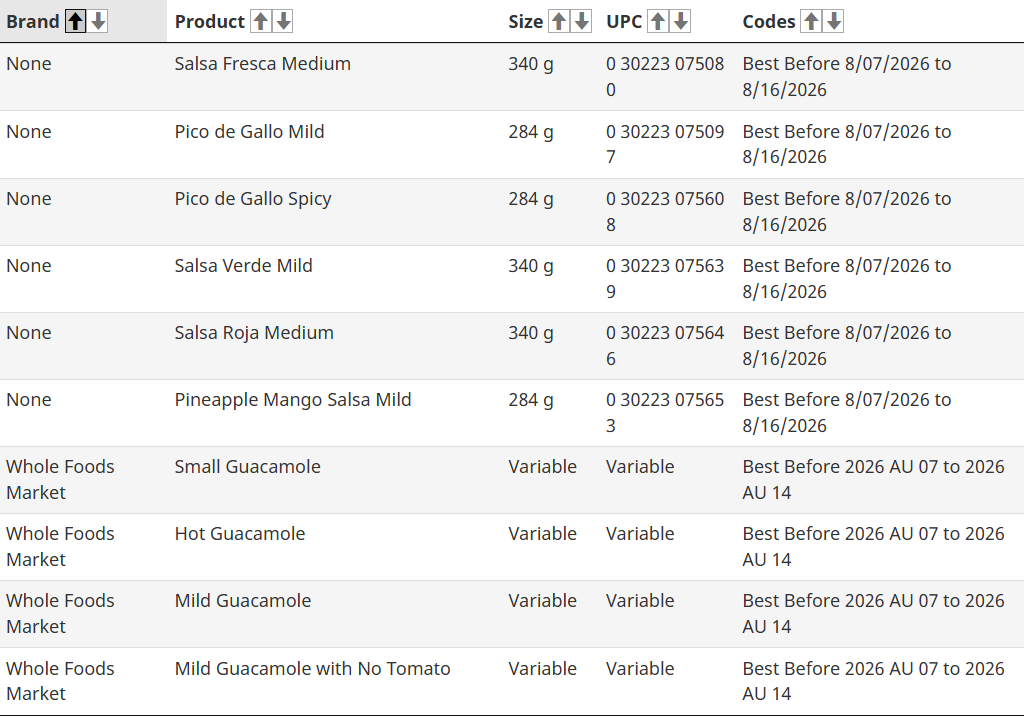Select the Hot Guacamole row

[512, 547]
